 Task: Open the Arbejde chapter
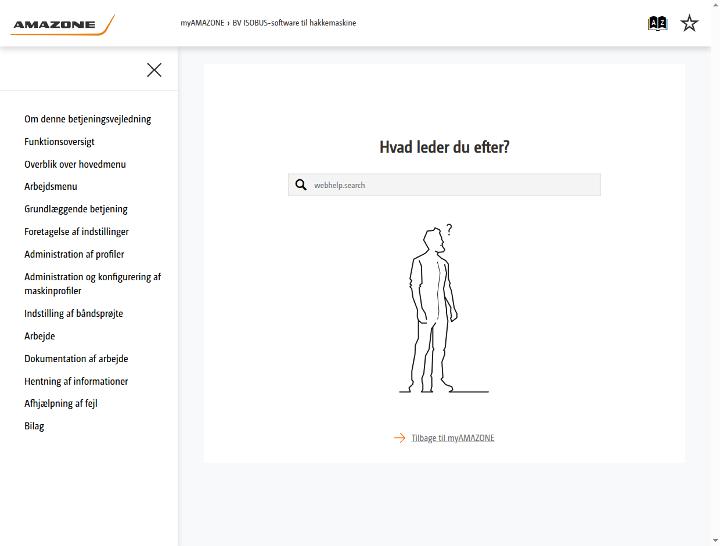[x=39, y=336]
